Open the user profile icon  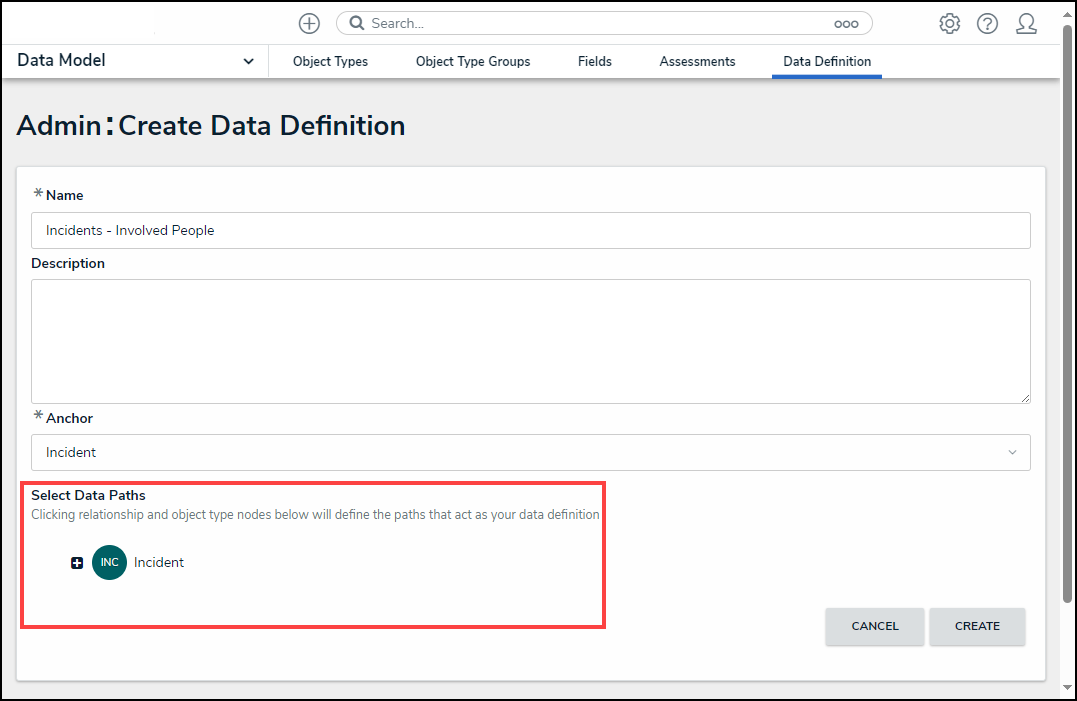(x=1026, y=24)
